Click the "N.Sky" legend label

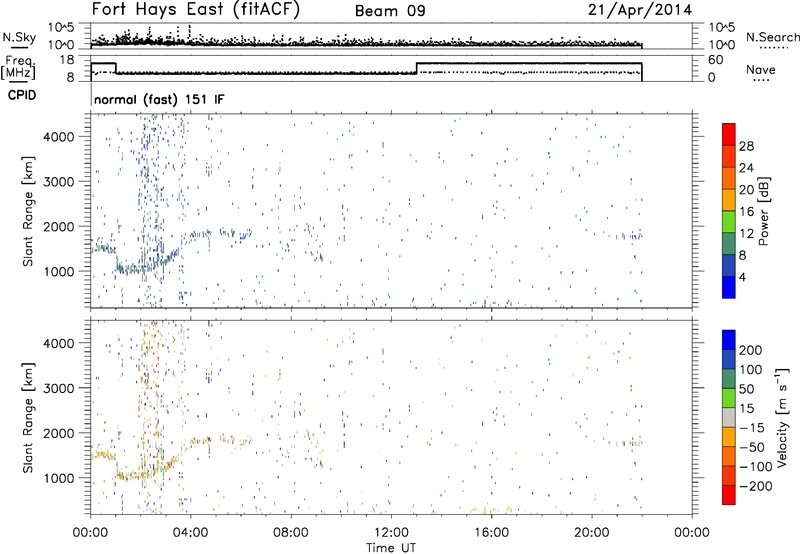(19, 37)
